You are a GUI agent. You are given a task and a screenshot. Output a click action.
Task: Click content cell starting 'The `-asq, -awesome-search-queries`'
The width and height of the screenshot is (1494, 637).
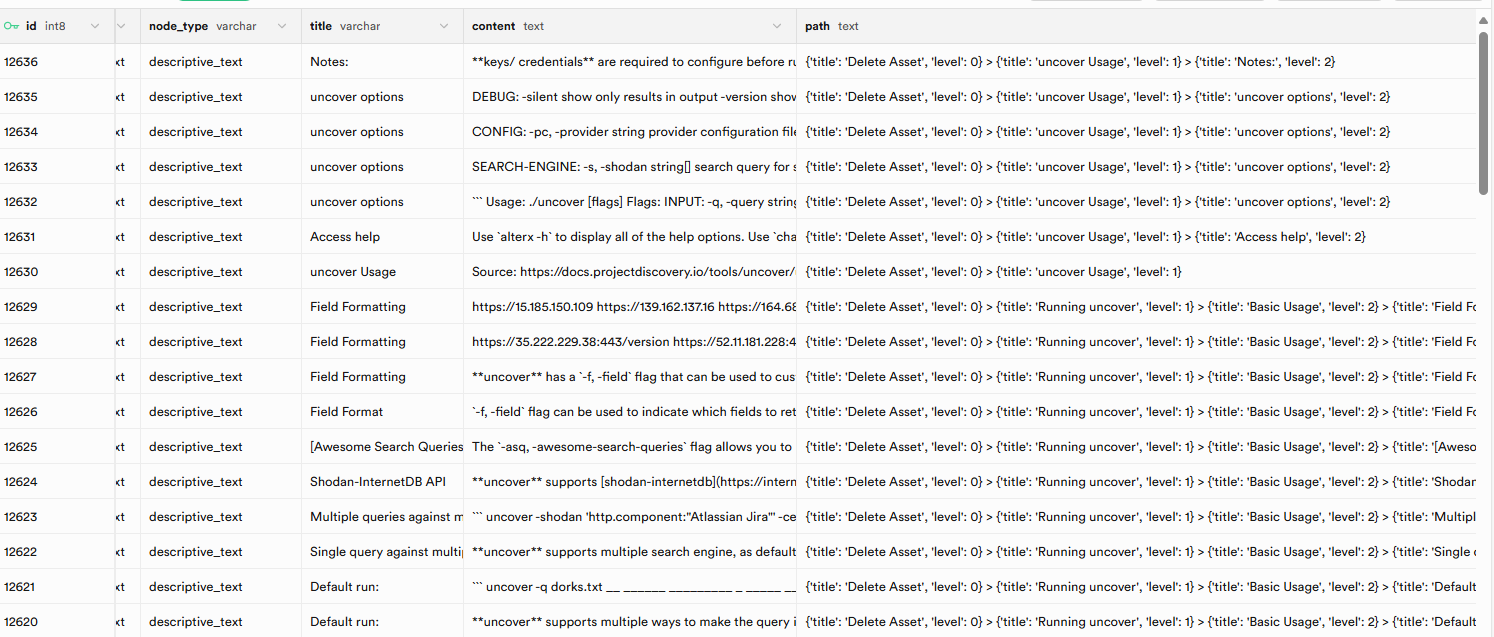630,447
